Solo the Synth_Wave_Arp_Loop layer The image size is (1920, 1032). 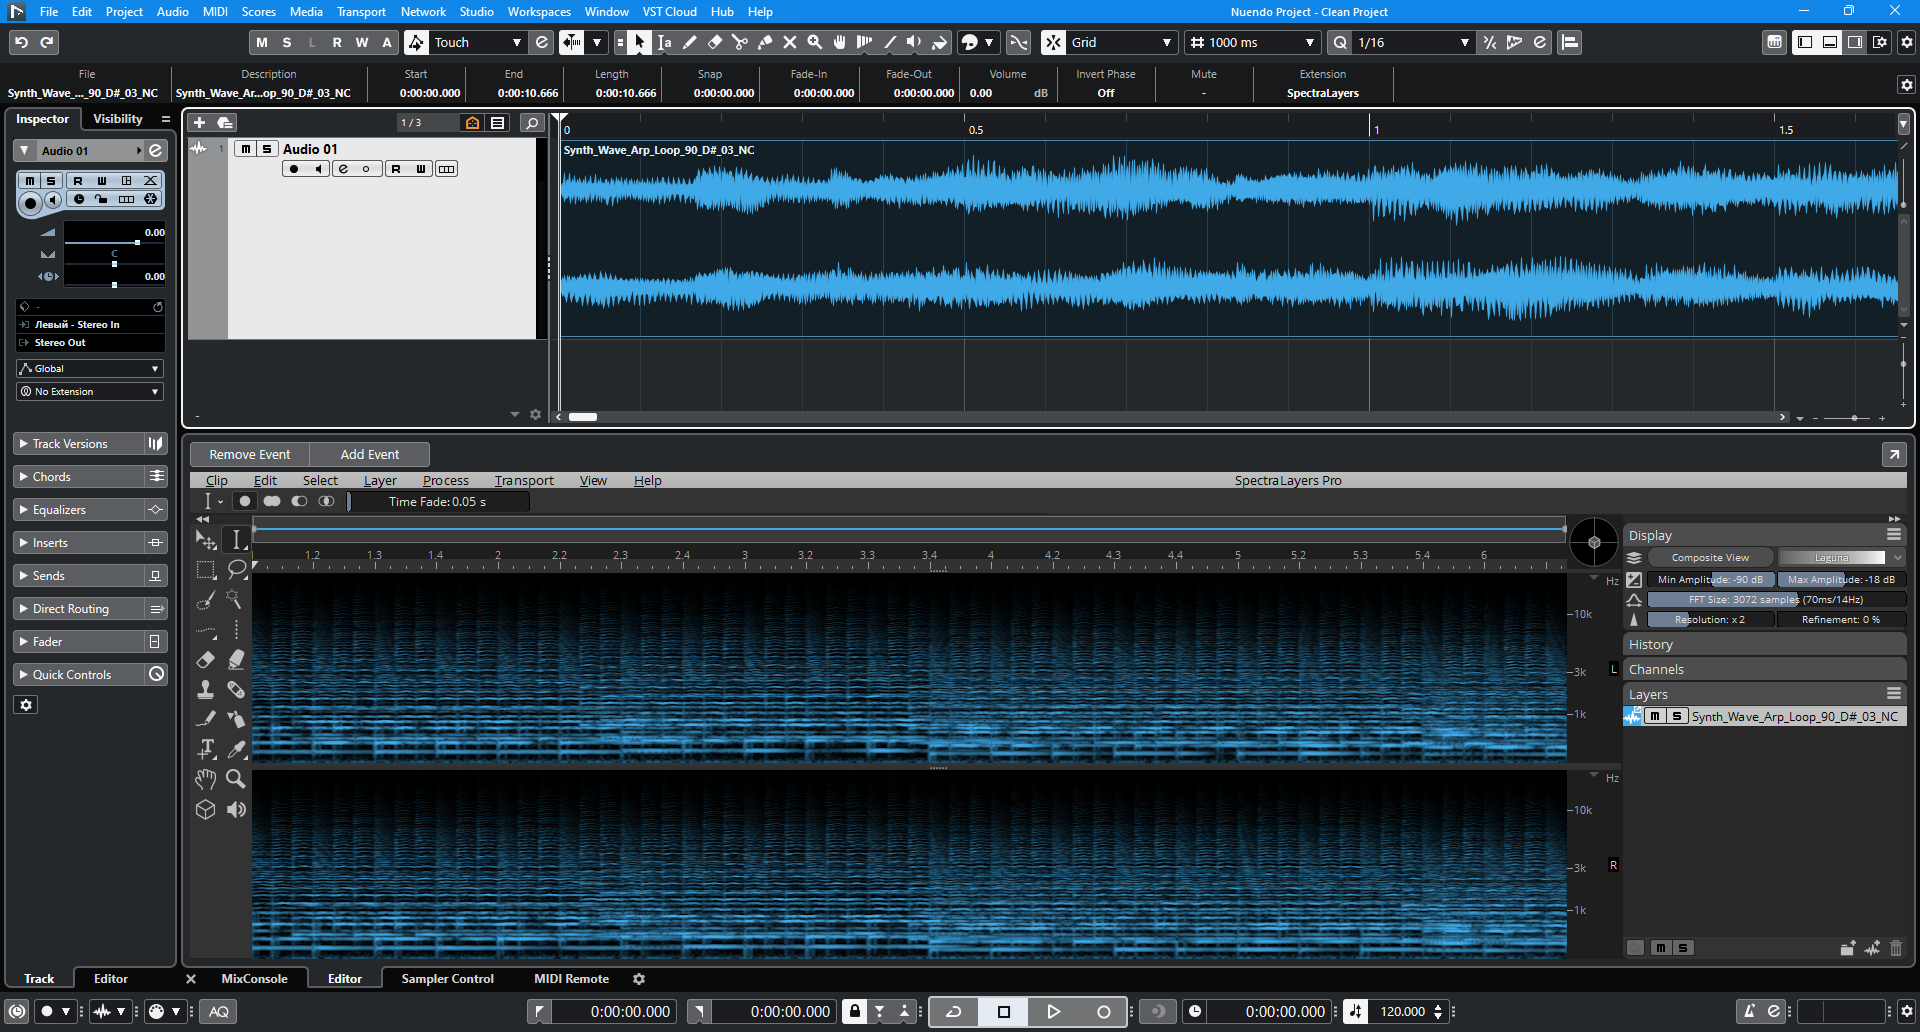pyautogui.click(x=1677, y=716)
